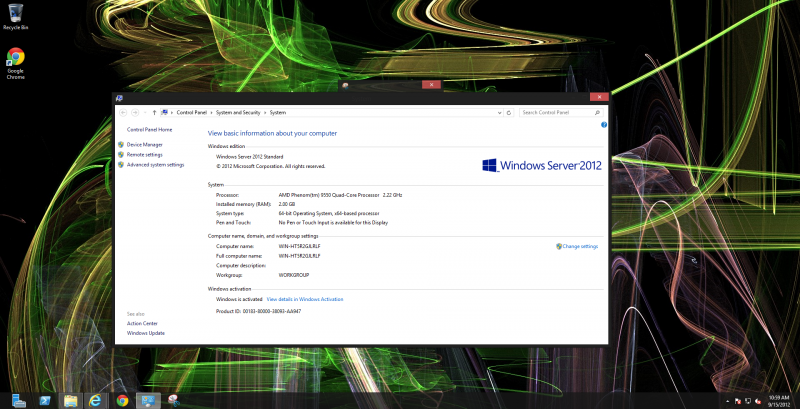Open Advanced system settings link
Image resolution: width=800 pixels, height=409 pixels.
pyautogui.click(x=156, y=165)
